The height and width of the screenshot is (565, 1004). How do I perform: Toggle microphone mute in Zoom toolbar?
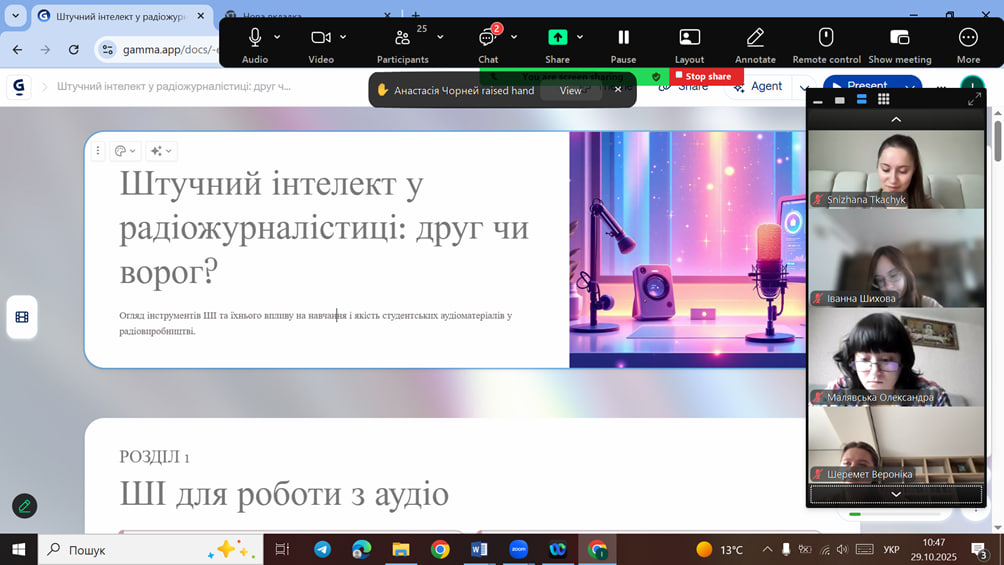[255, 37]
